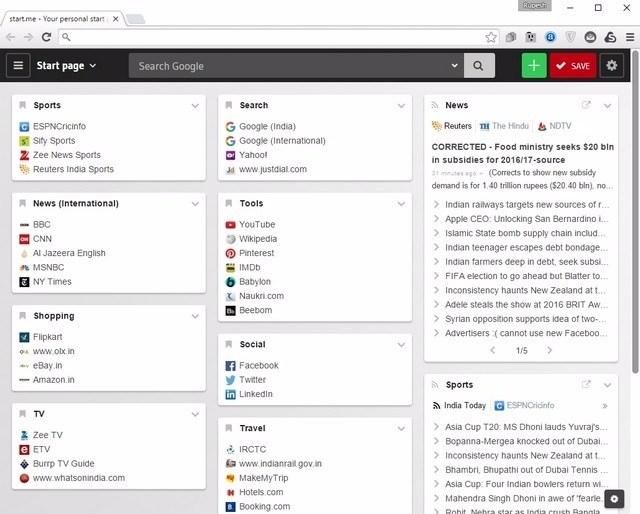Click the vertical page scrollbar

(x=635, y=211)
